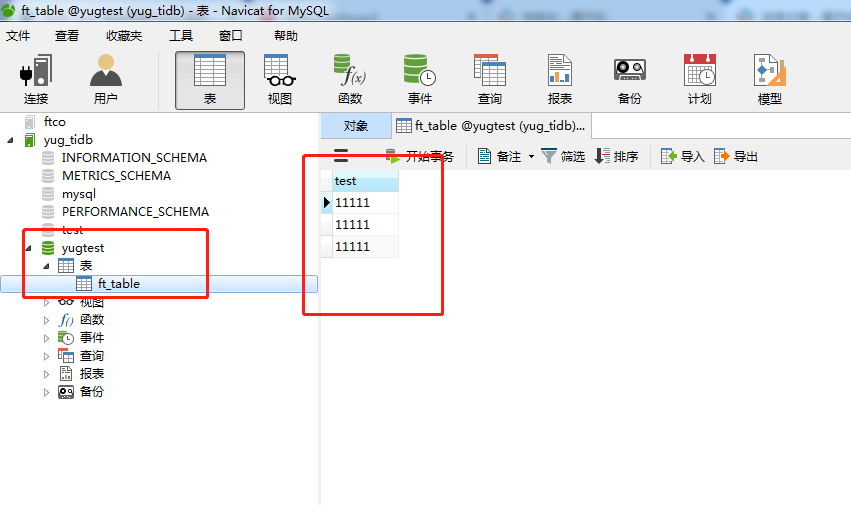Image resolution: width=851 pixels, height=505 pixels.
Task: Select the second 11111 cell
Action: (365, 224)
